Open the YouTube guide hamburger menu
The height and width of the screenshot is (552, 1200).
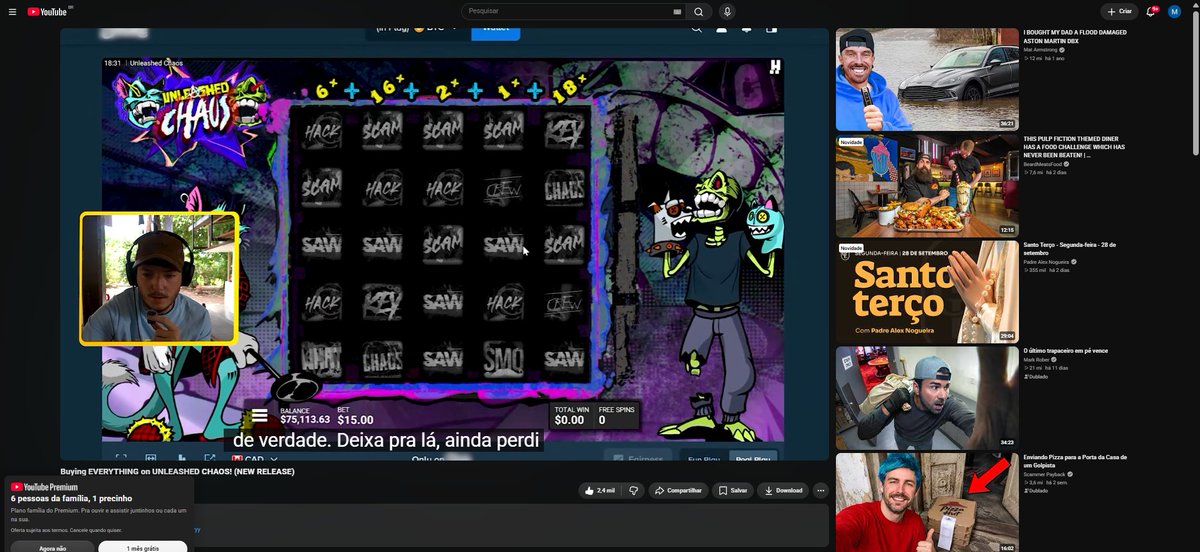pyautogui.click(x=12, y=11)
